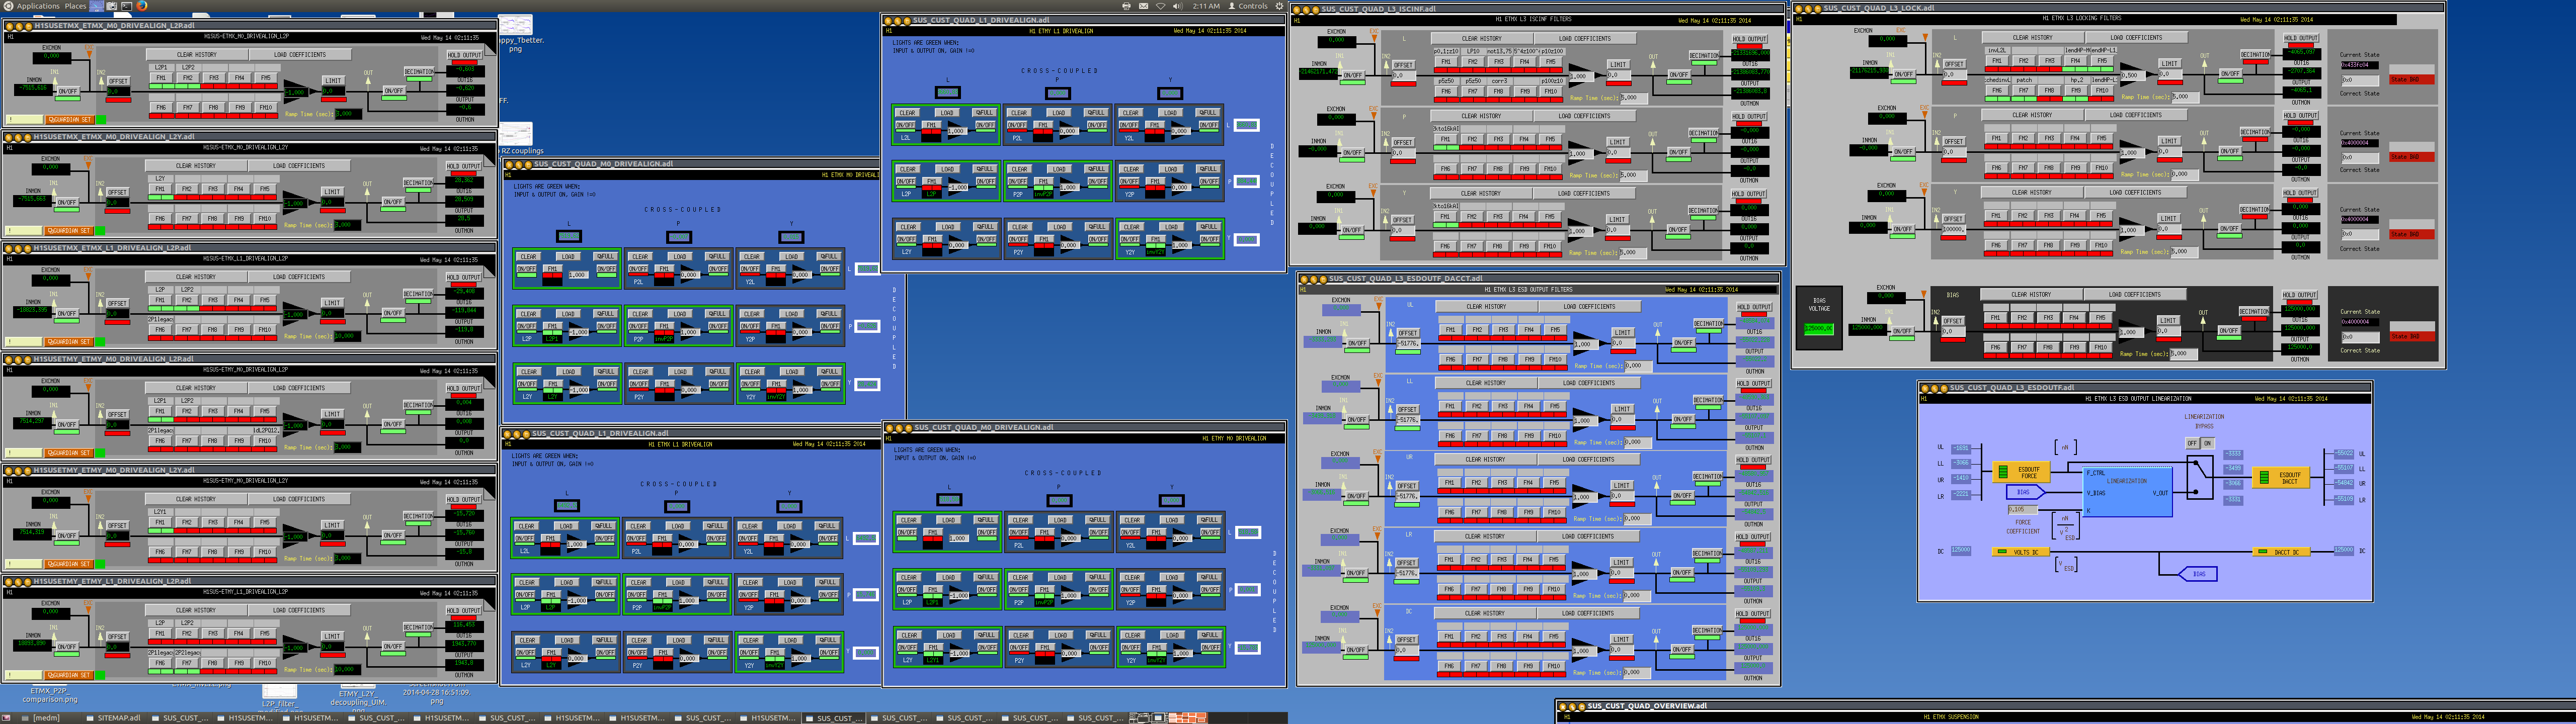Open GUARDIAN SET menu in ETMX M0 L2Y window
Viewport: 2576px width, 724px height.
click(x=69, y=231)
